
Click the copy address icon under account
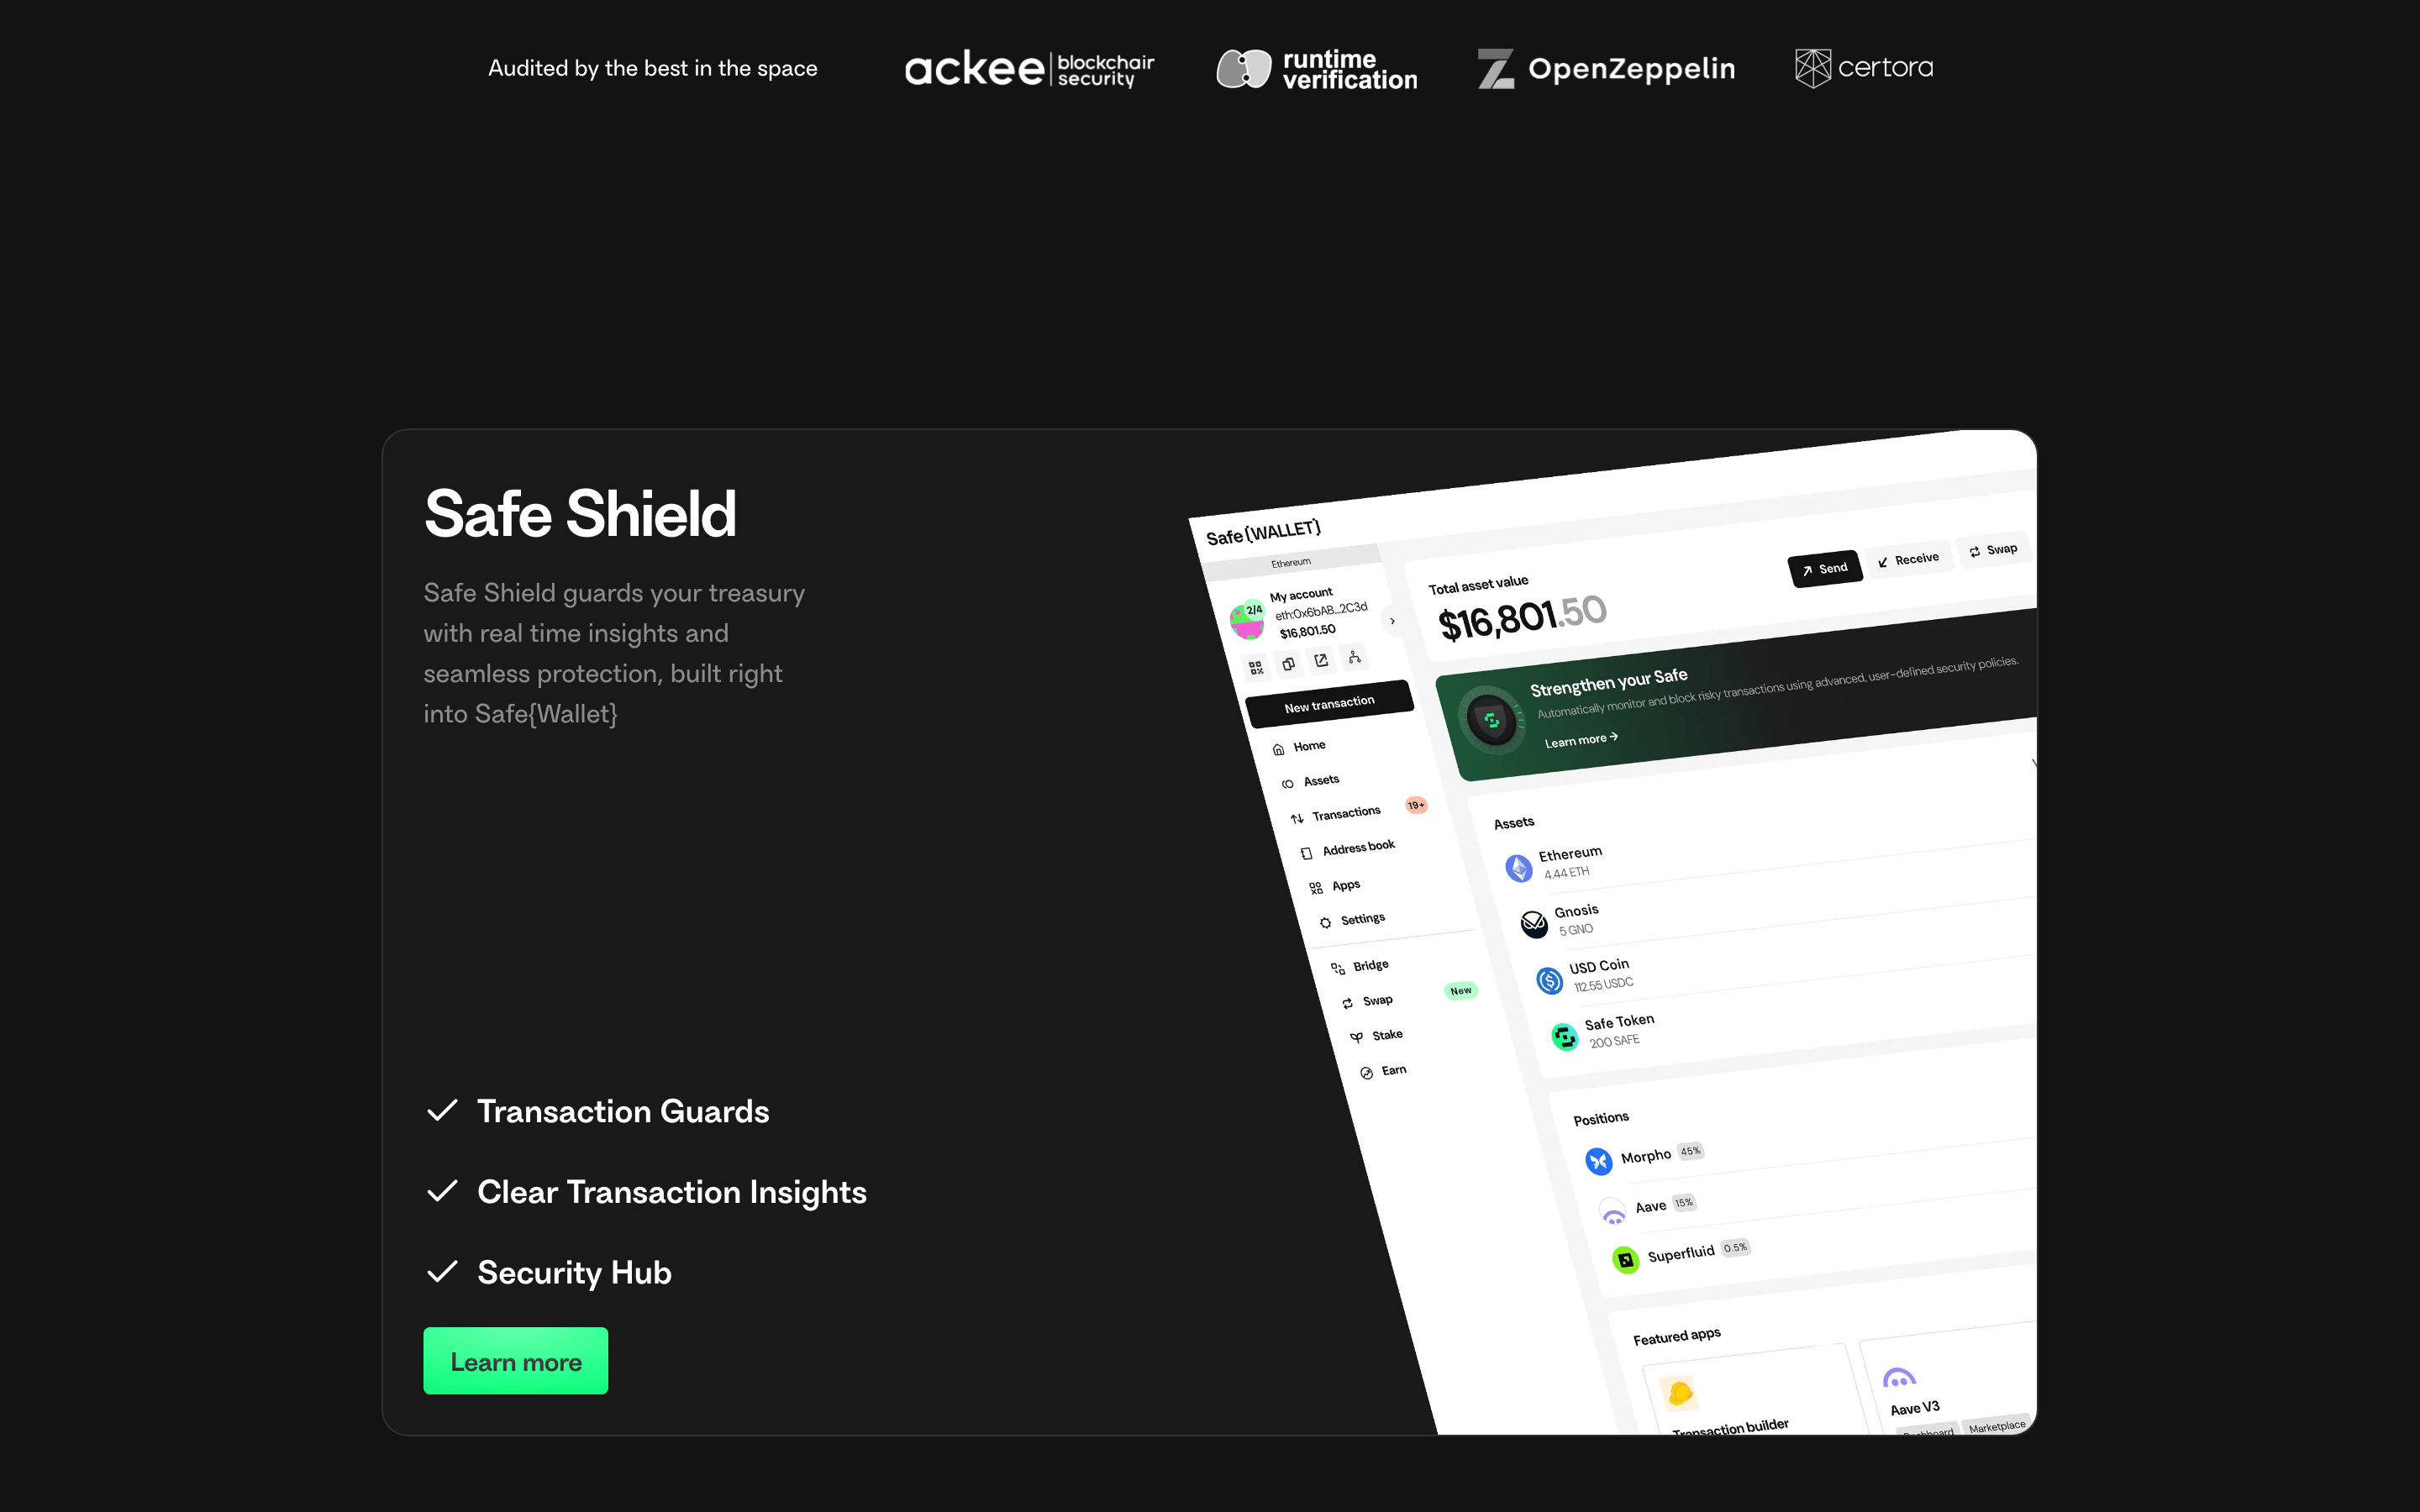[x=1288, y=663]
